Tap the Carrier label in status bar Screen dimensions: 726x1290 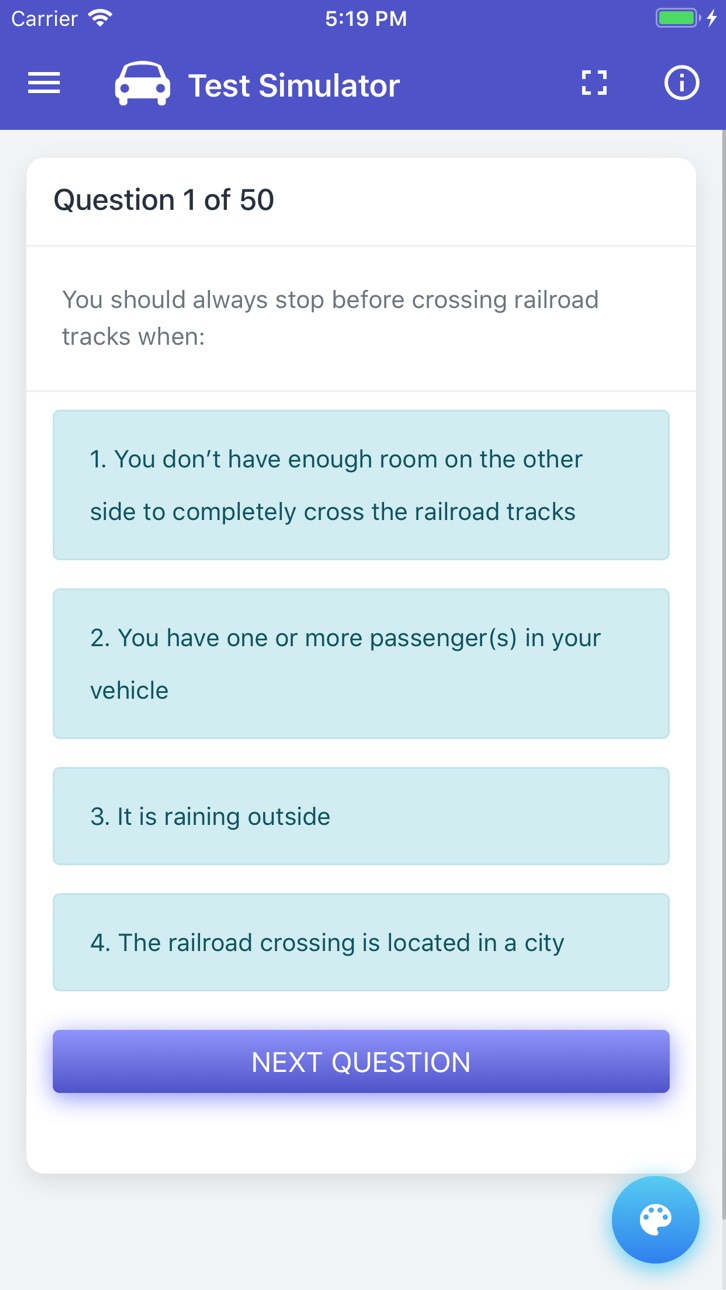(x=44, y=18)
